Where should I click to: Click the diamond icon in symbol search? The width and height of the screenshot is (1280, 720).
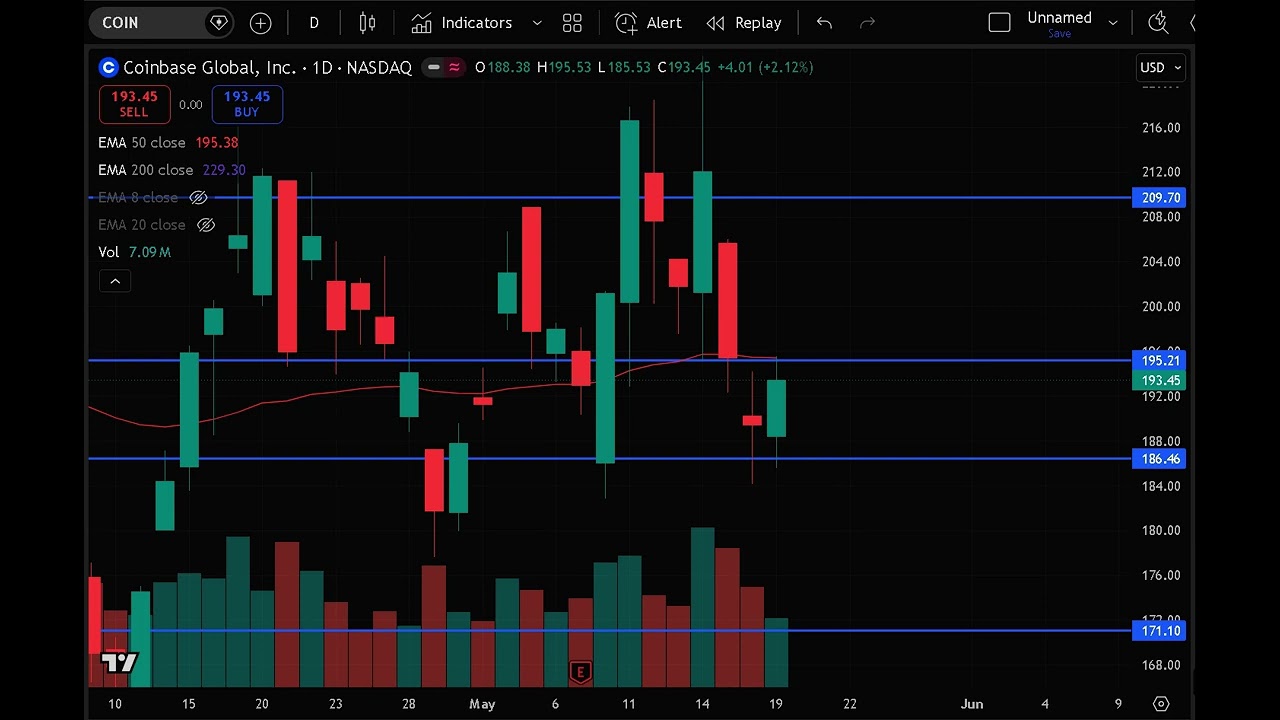point(218,22)
